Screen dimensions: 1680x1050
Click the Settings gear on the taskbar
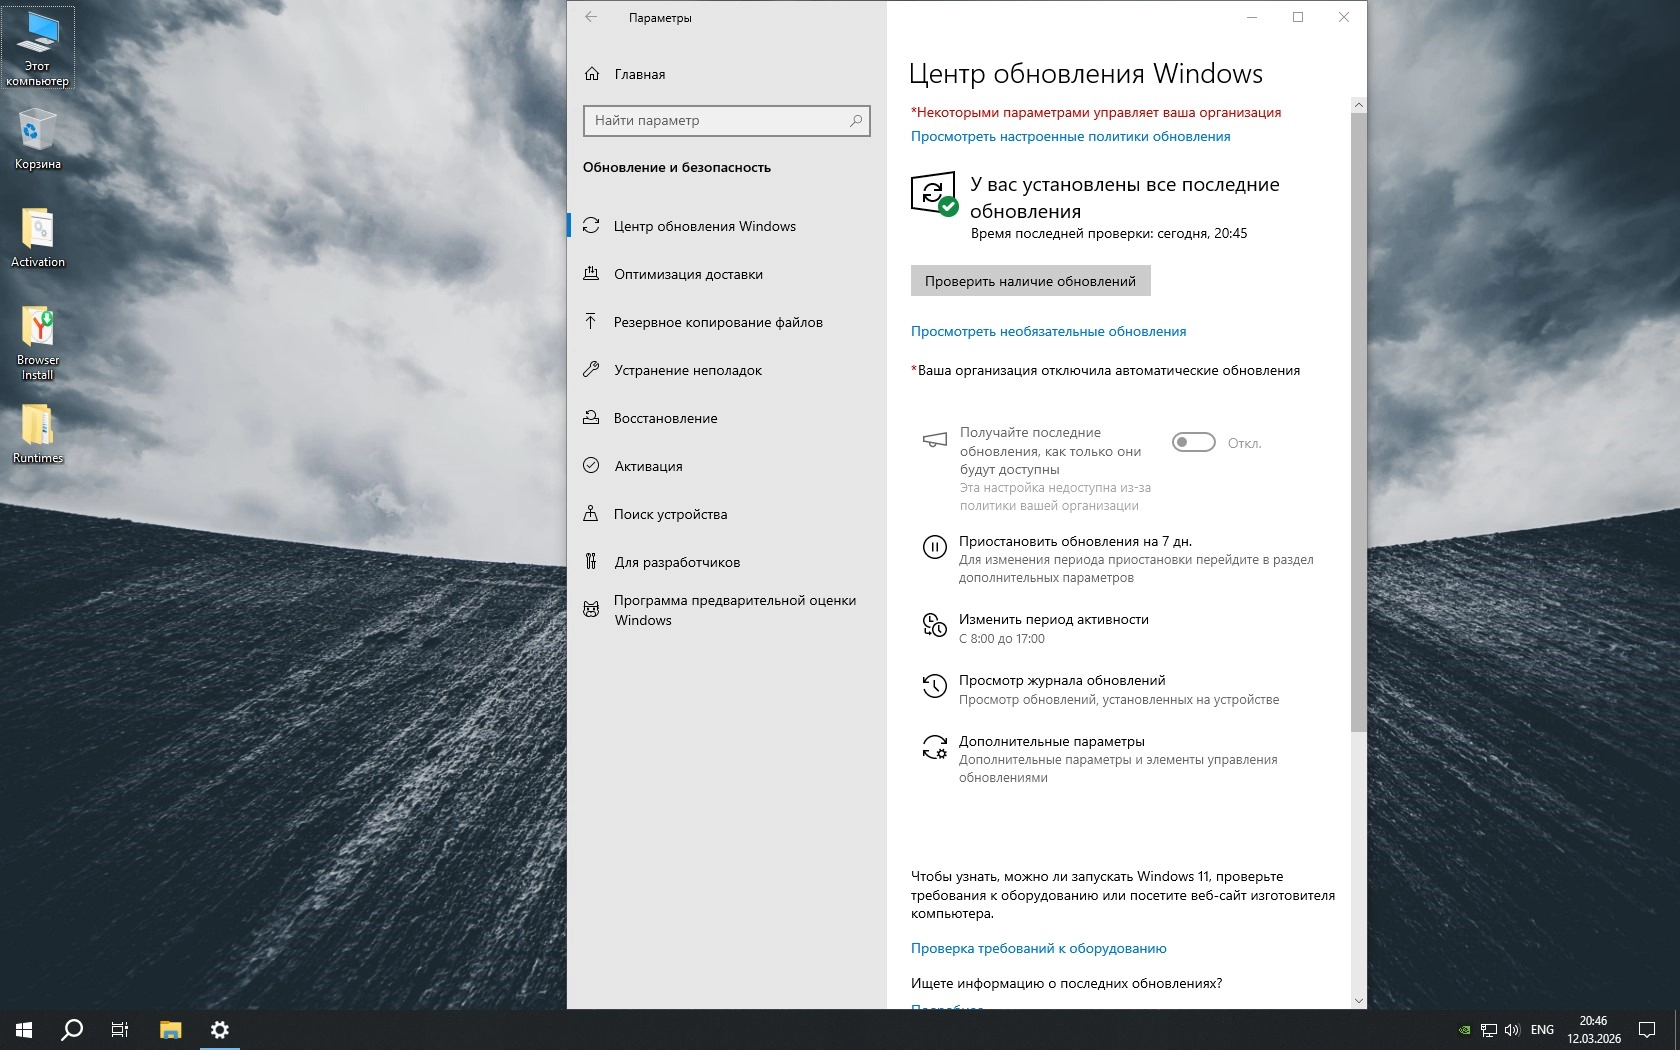tap(220, 1030)
